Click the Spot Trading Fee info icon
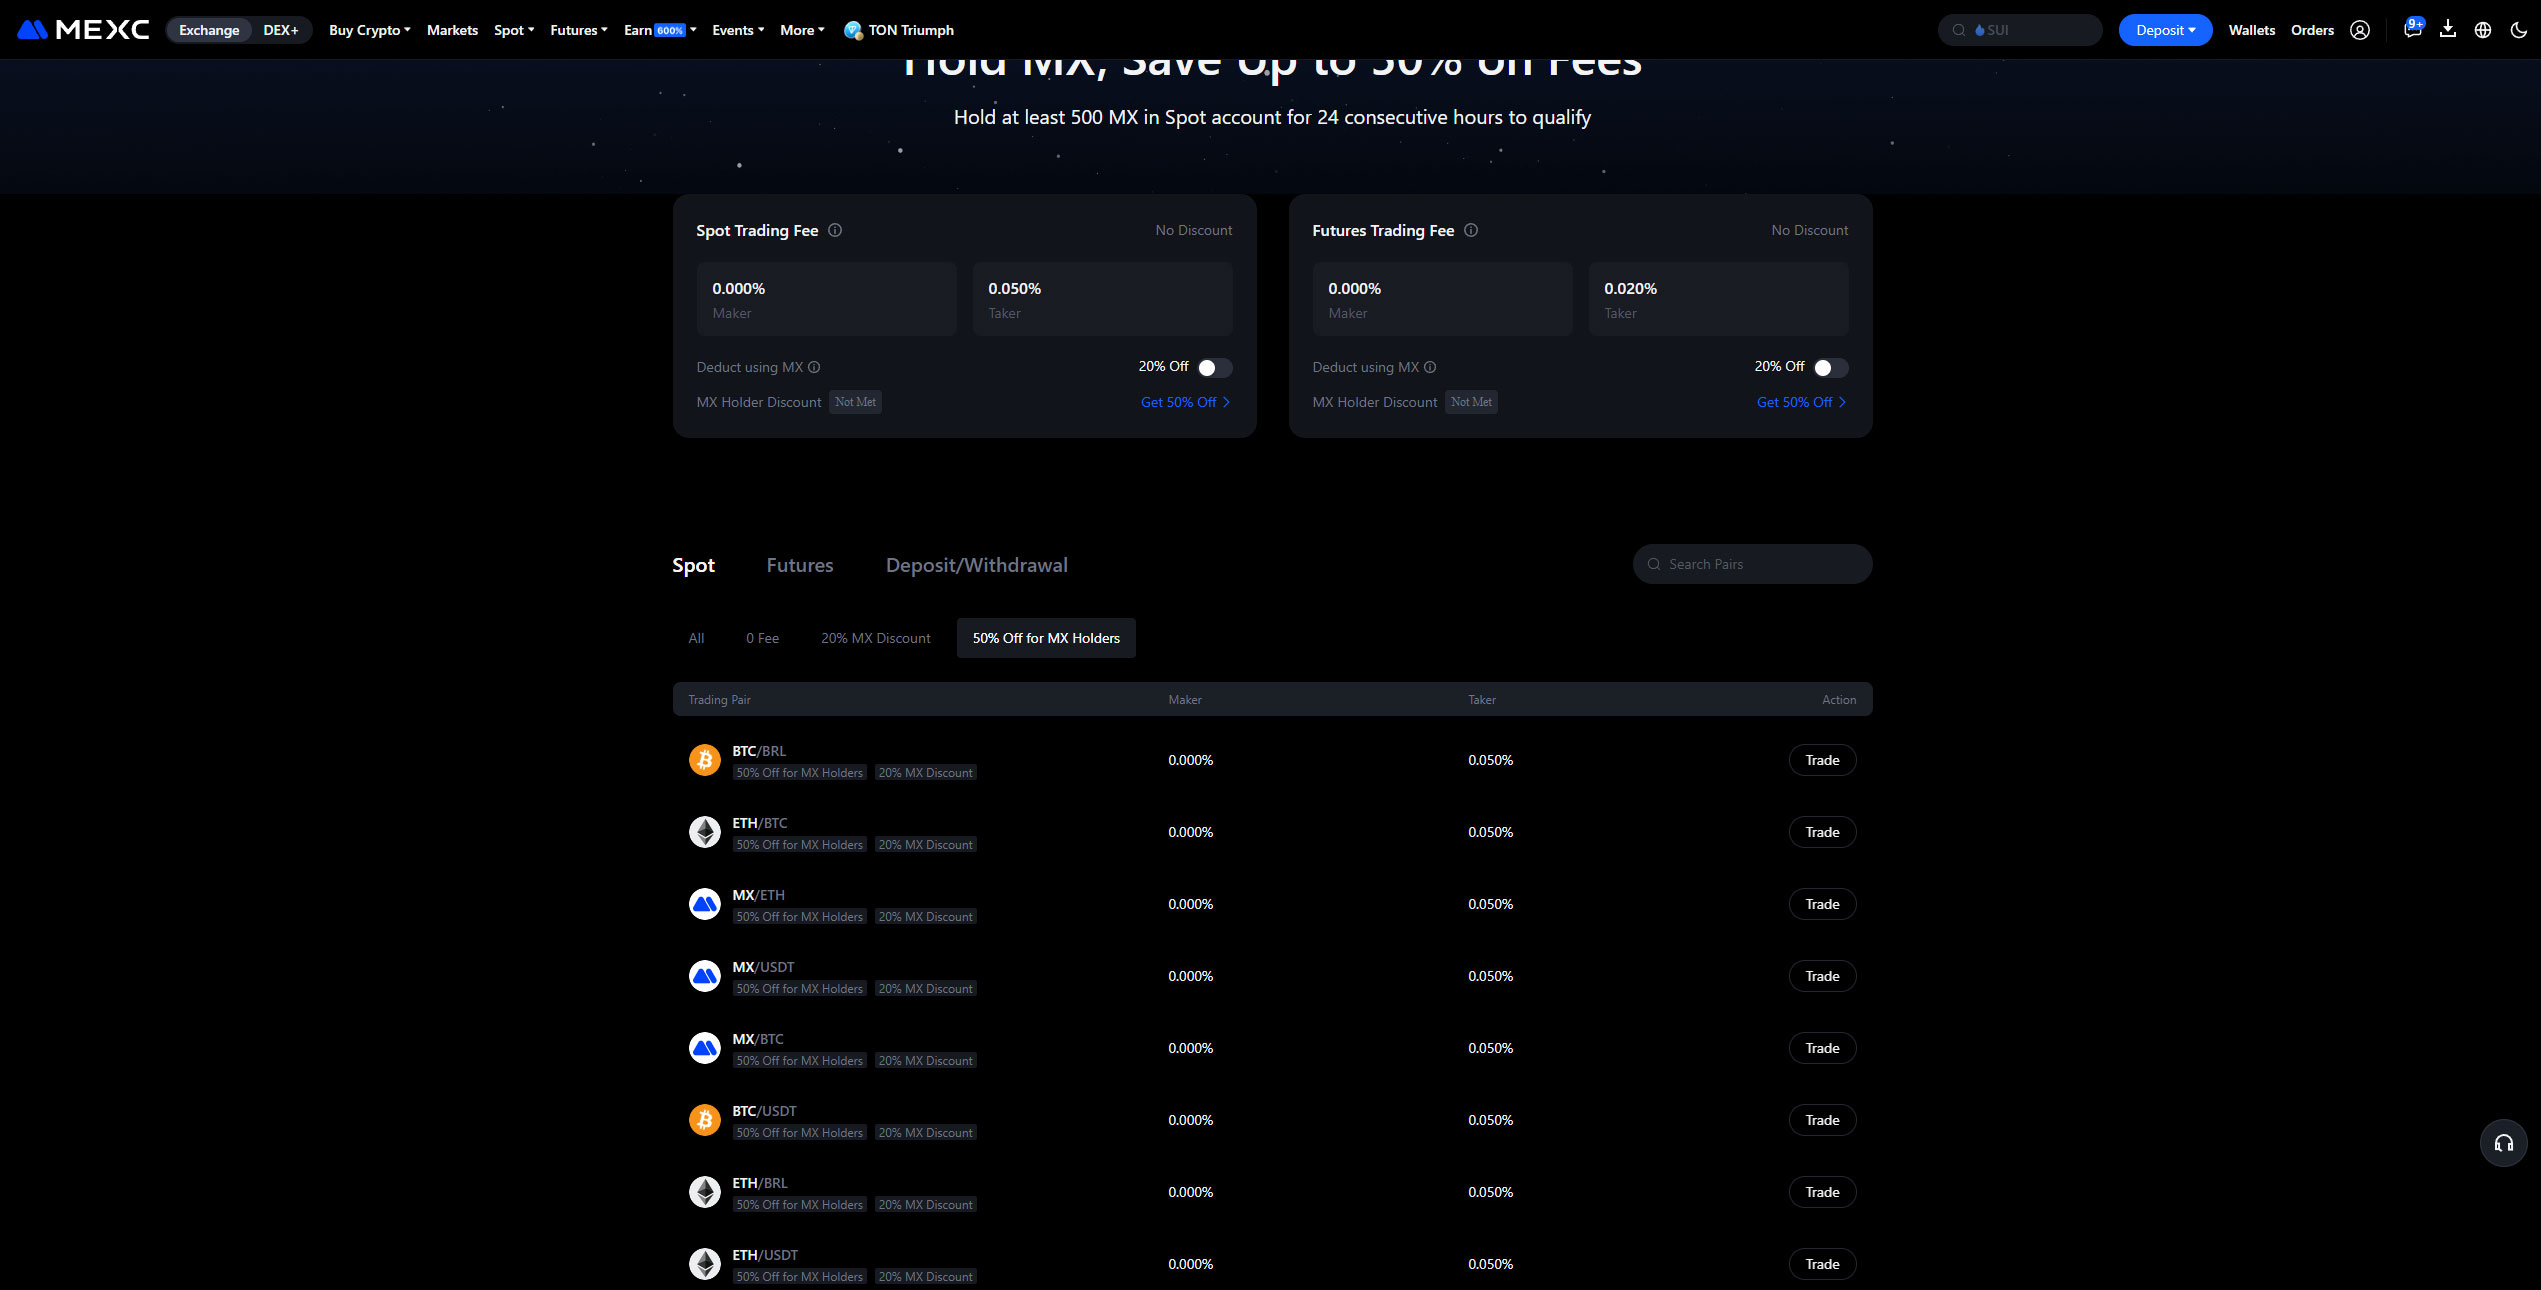The image size is (2541, 1290). [x=835, y=230]
